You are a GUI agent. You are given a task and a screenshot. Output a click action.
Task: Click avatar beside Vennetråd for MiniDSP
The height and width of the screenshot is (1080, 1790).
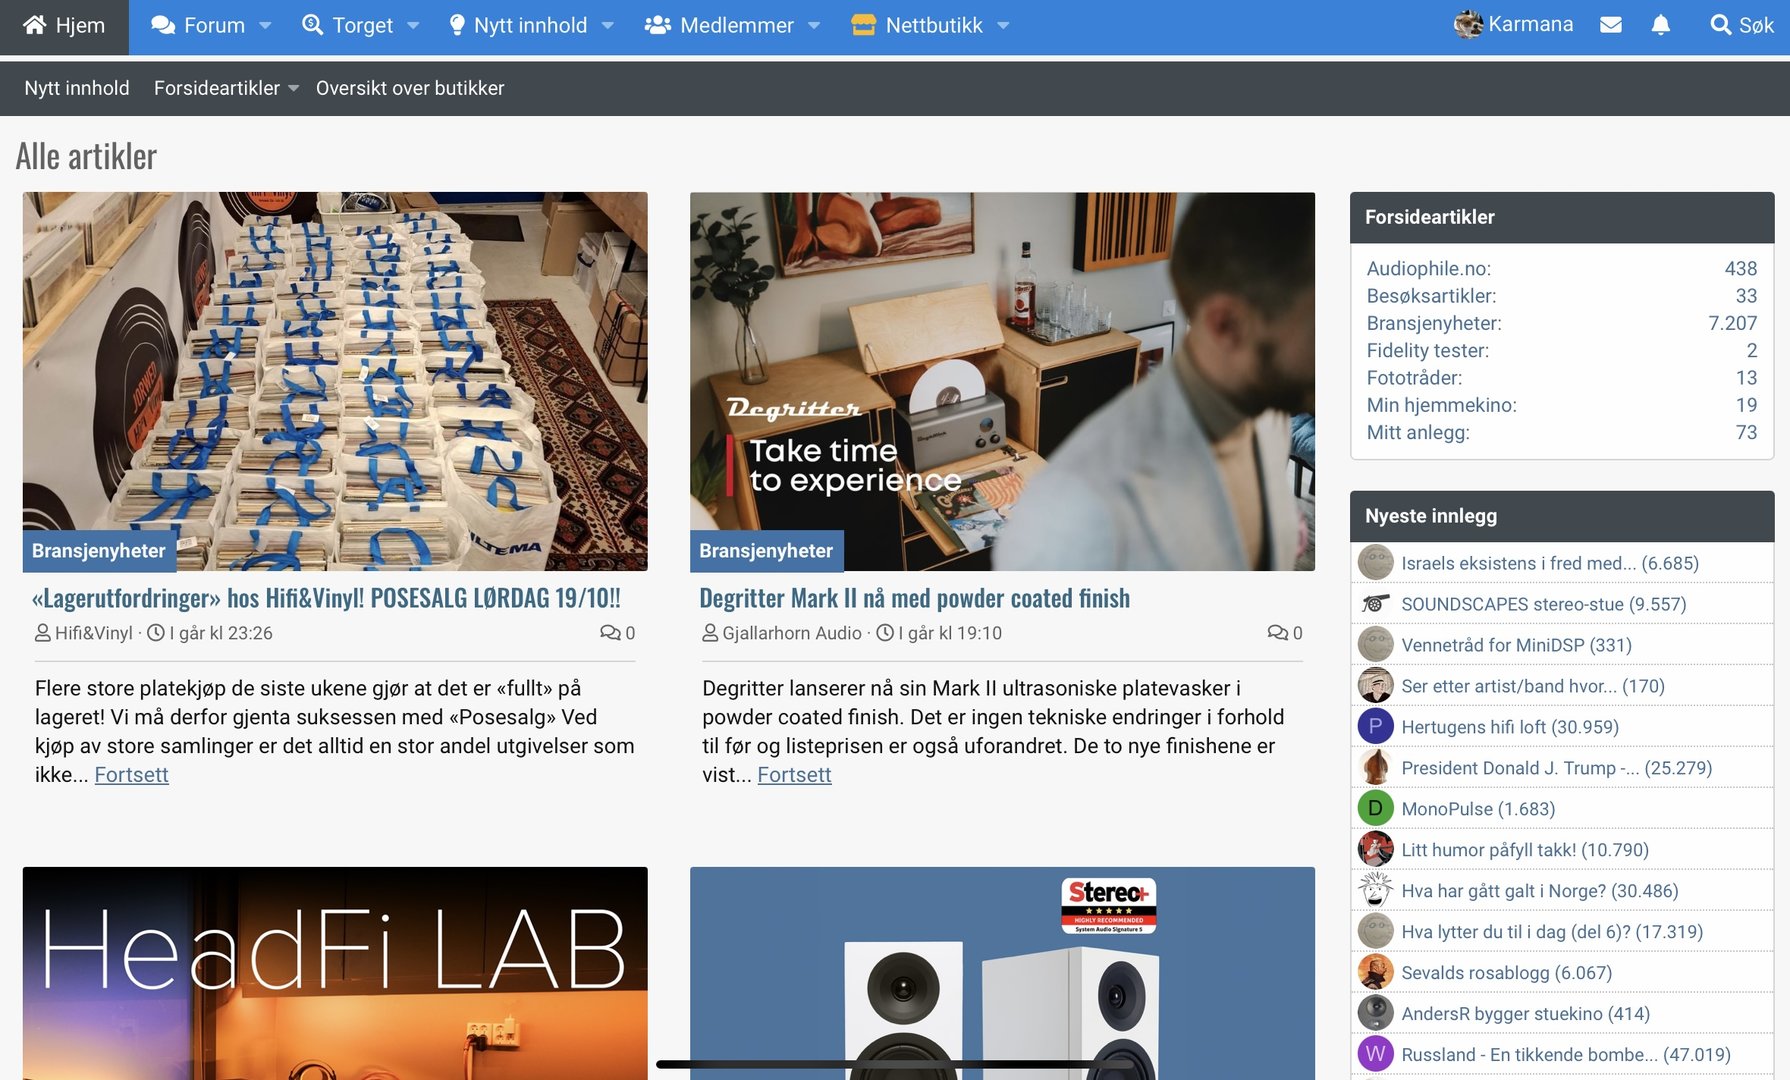pyautogui.click(x=1376, y=644)
